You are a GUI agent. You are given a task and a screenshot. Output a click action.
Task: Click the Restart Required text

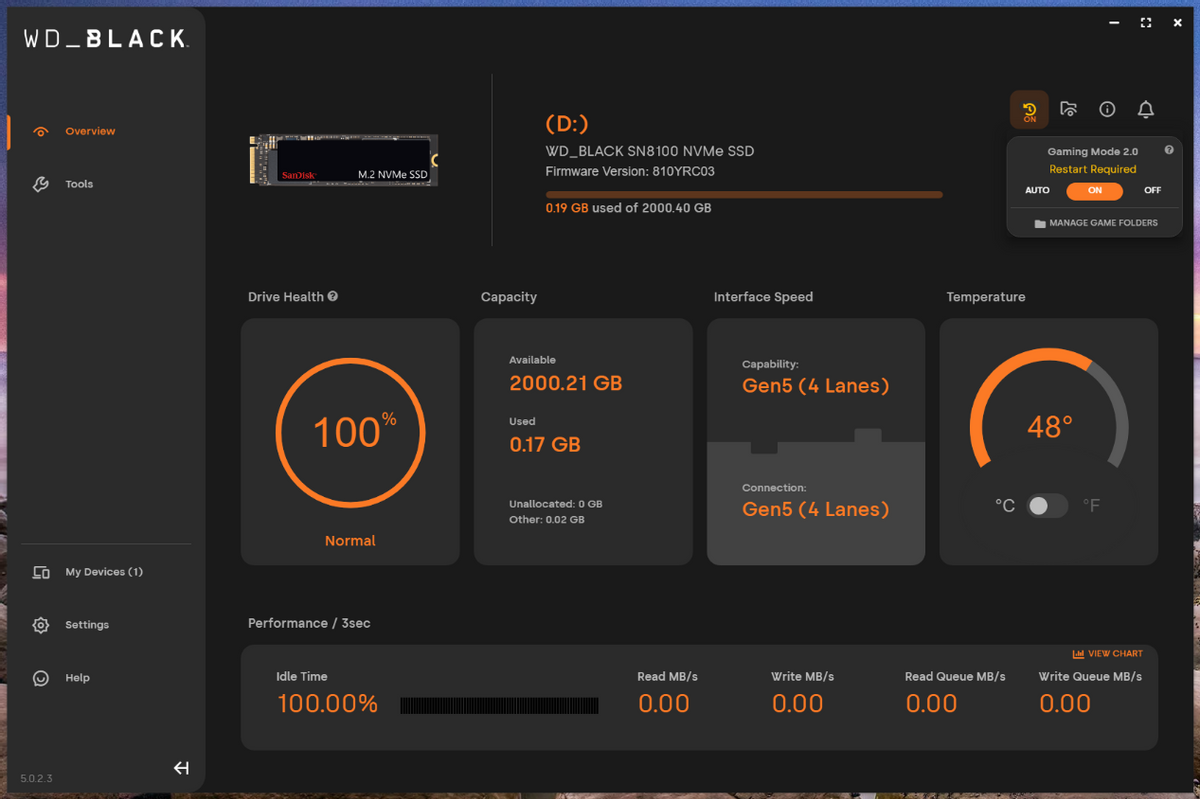point(1093,169)
